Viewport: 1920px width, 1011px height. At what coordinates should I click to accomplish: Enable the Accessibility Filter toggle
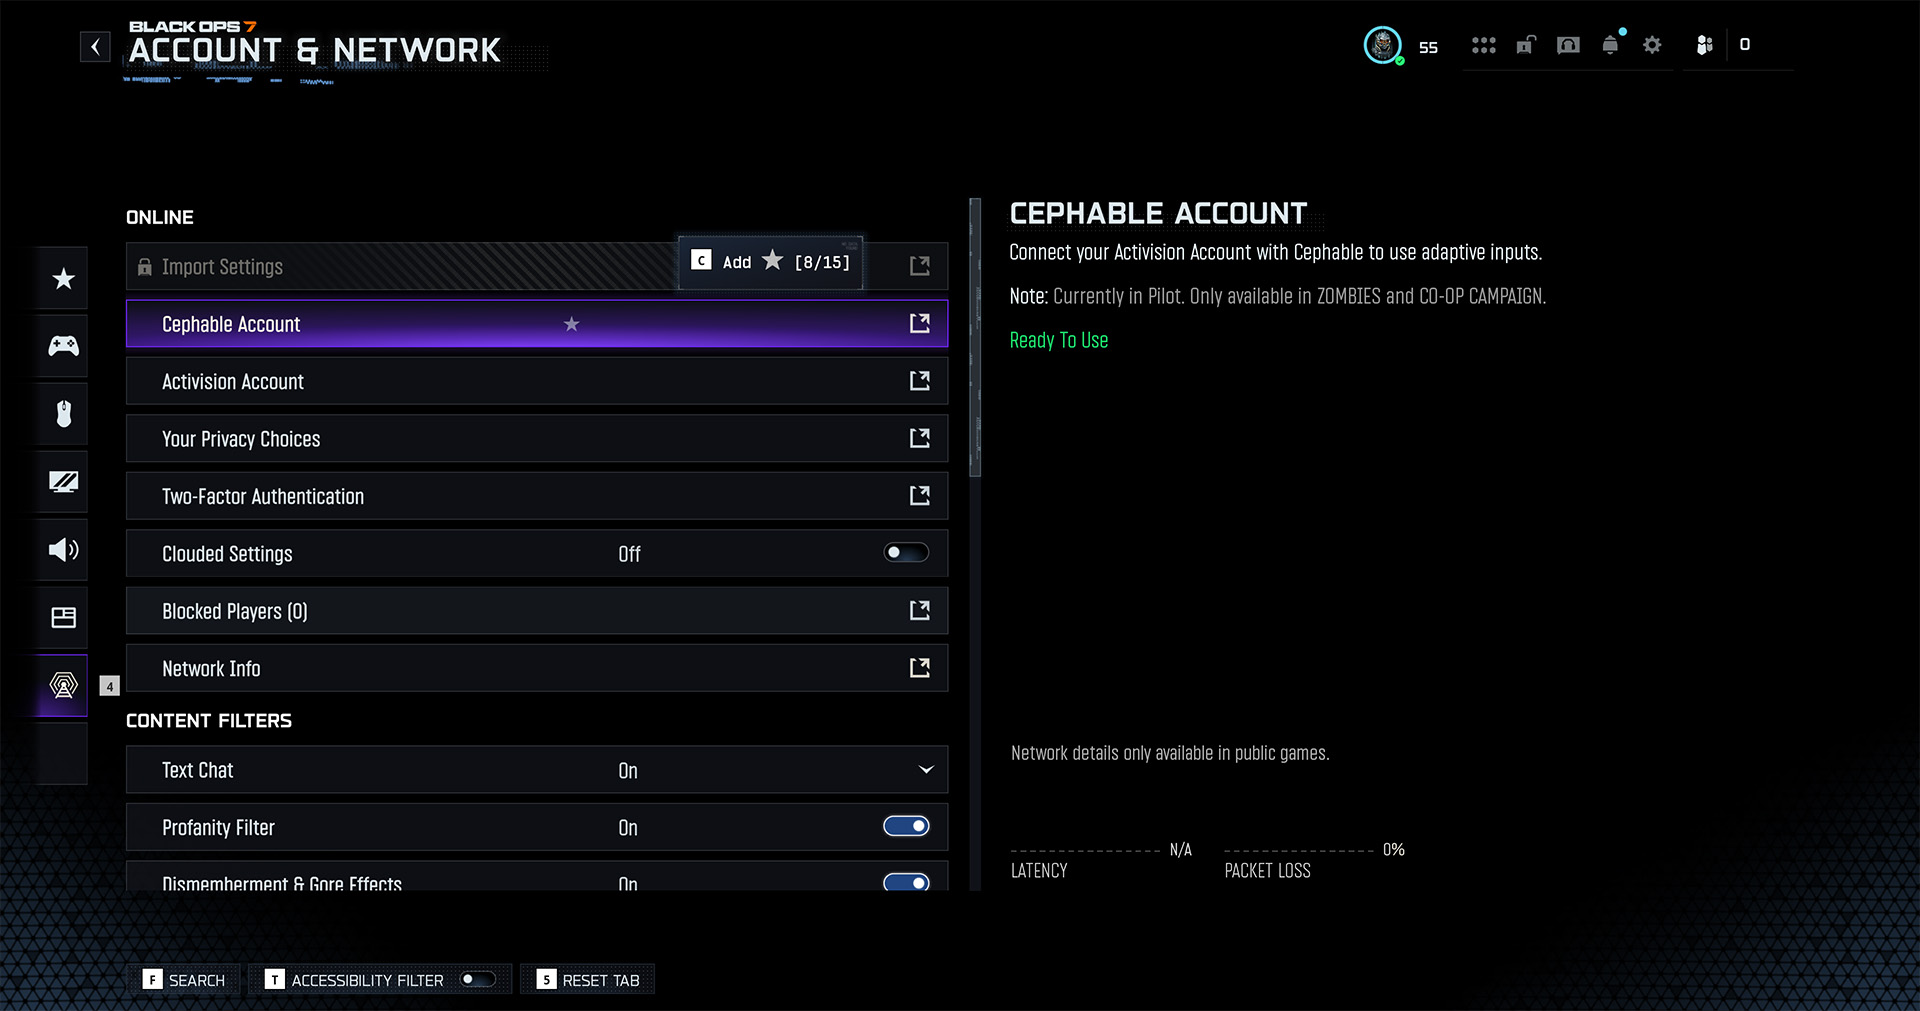tap(477, 980)
